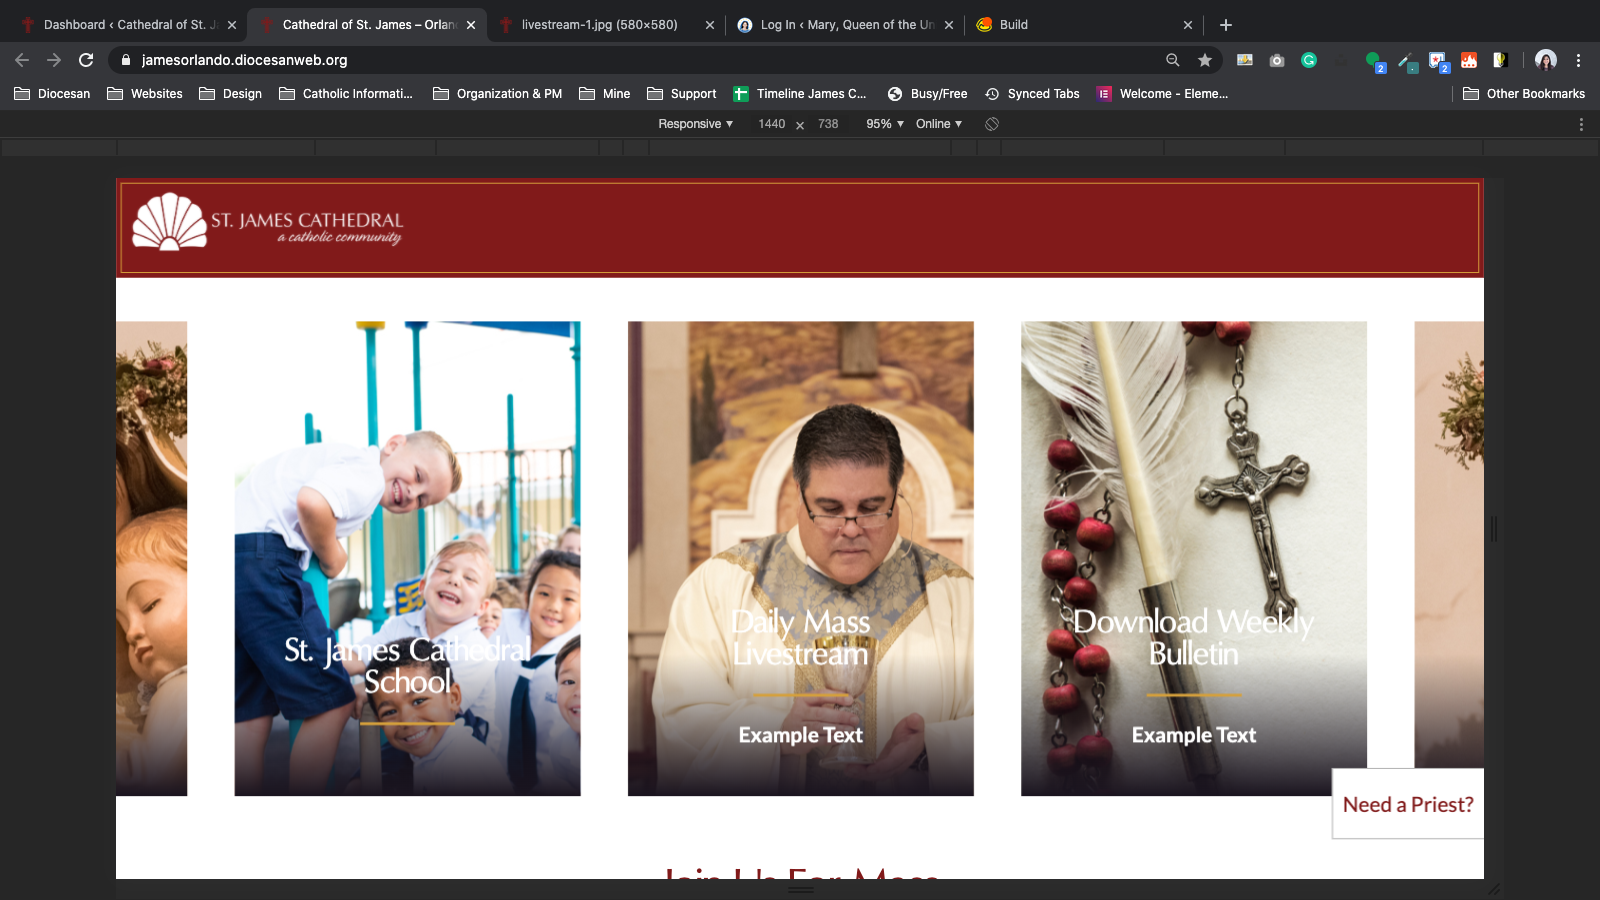This screenshot has width=1600, height=900.
Task: Click the St. James Cathedral logo
Action: coord(268,222)
